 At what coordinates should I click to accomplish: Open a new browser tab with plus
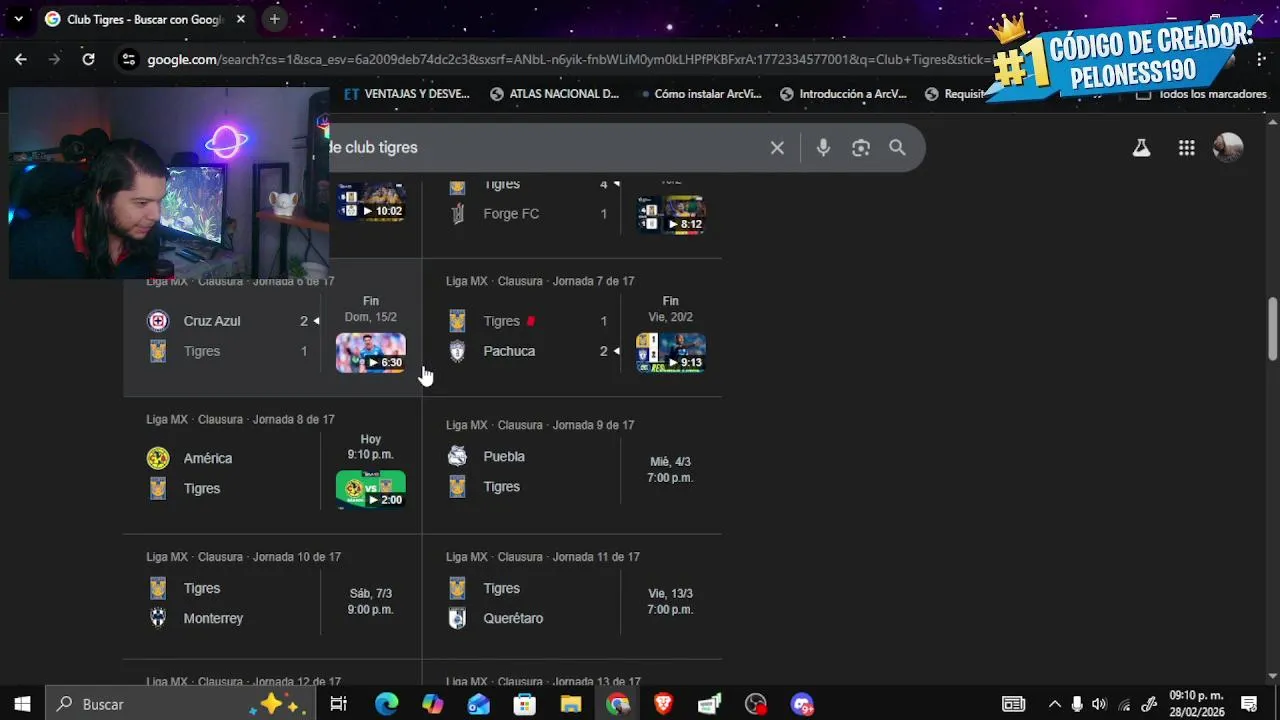[x=274, y=19]
